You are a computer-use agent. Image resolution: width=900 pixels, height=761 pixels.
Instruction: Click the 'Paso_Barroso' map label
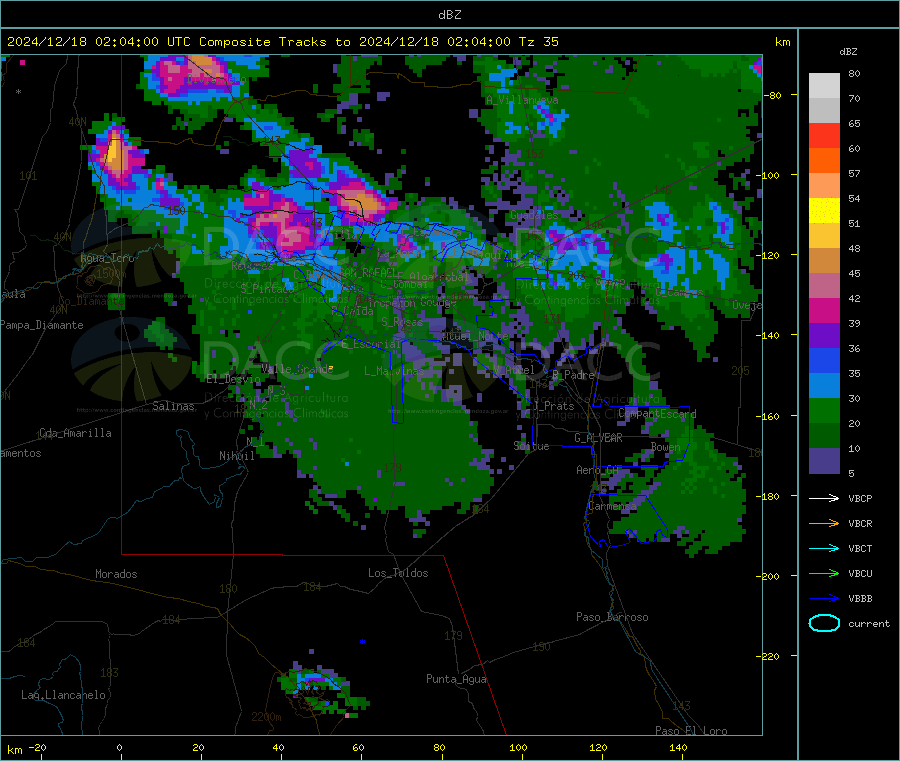pyautogui.click(x=612, y=617)
